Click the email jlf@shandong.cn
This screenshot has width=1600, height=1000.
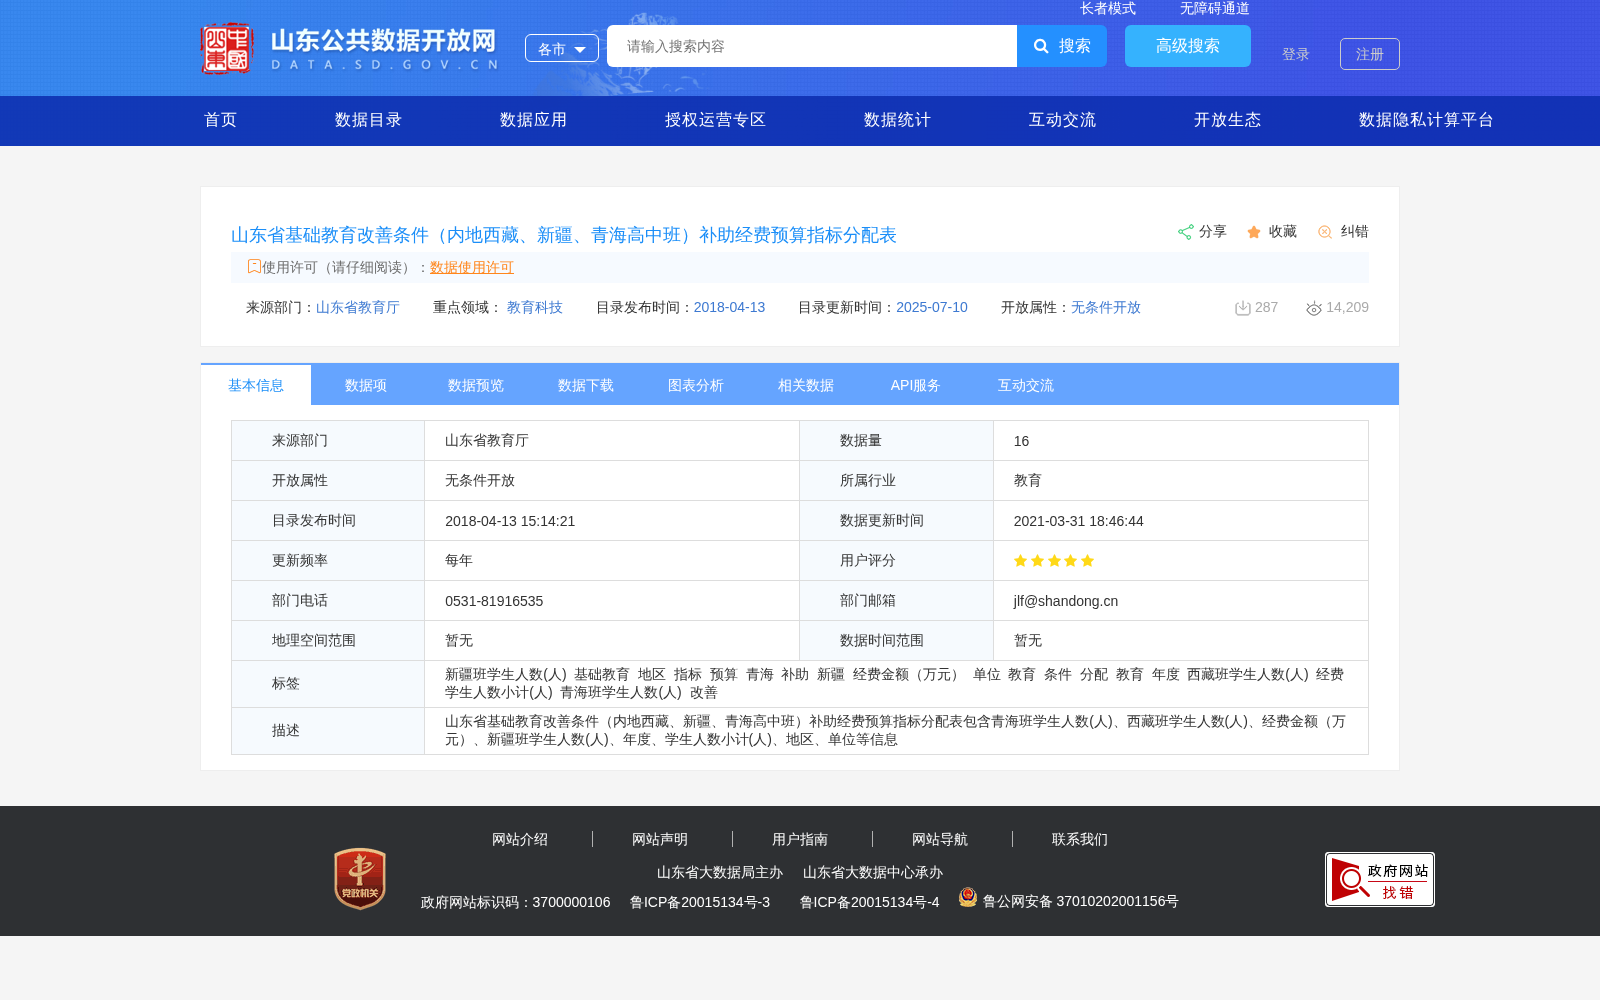tap(1066, 601)
